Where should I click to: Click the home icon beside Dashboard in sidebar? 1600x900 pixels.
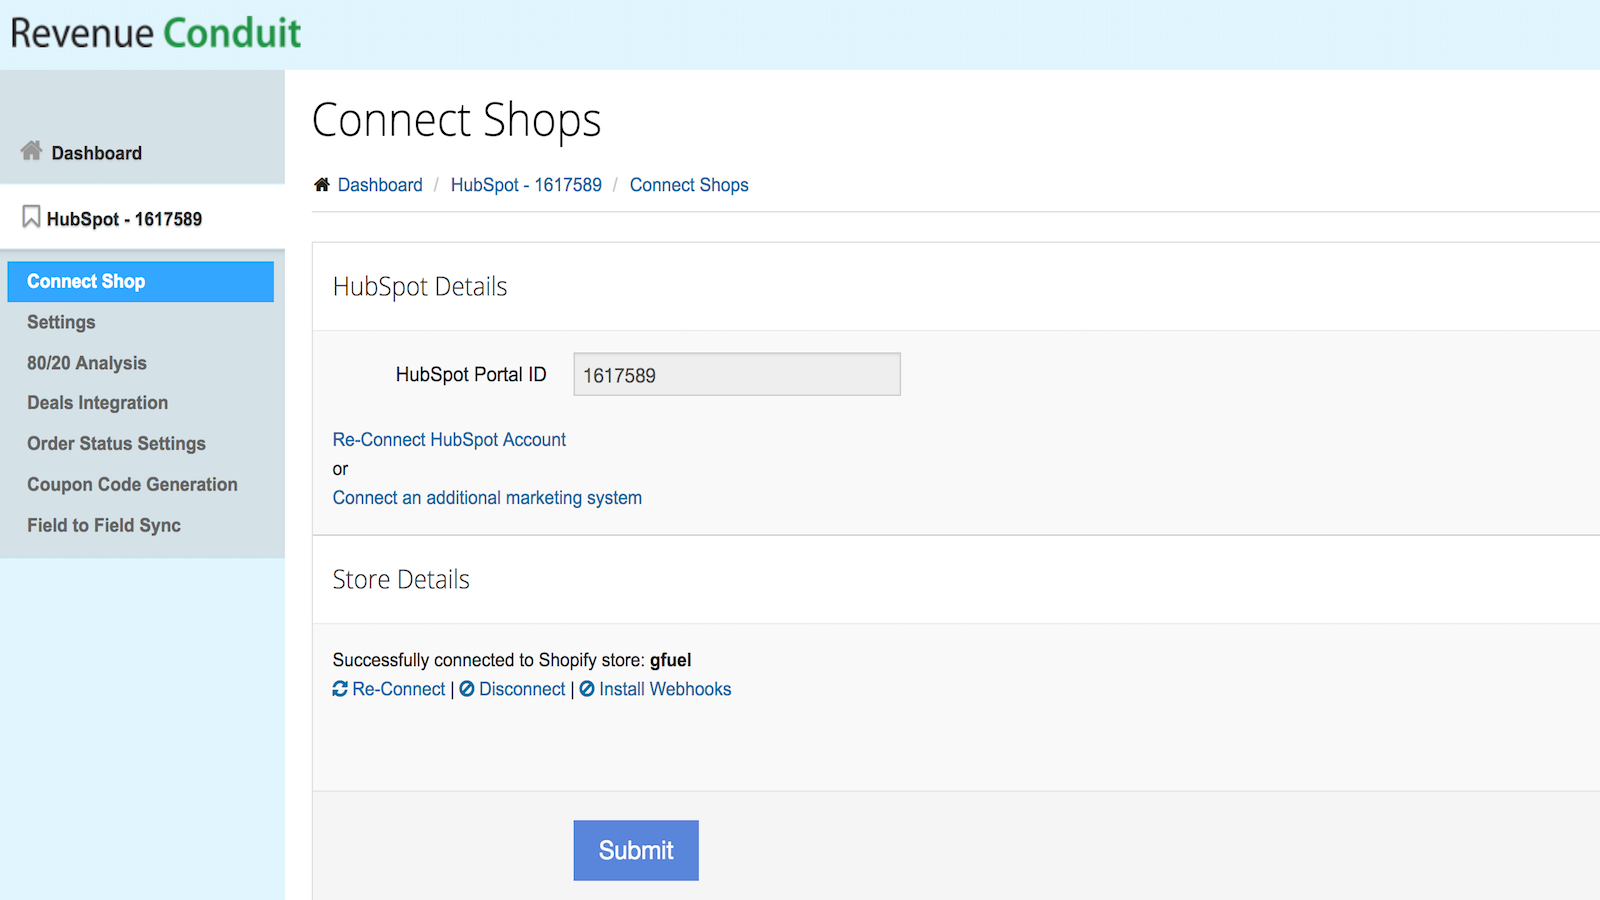pyautogui.click(x=31, y=151)
